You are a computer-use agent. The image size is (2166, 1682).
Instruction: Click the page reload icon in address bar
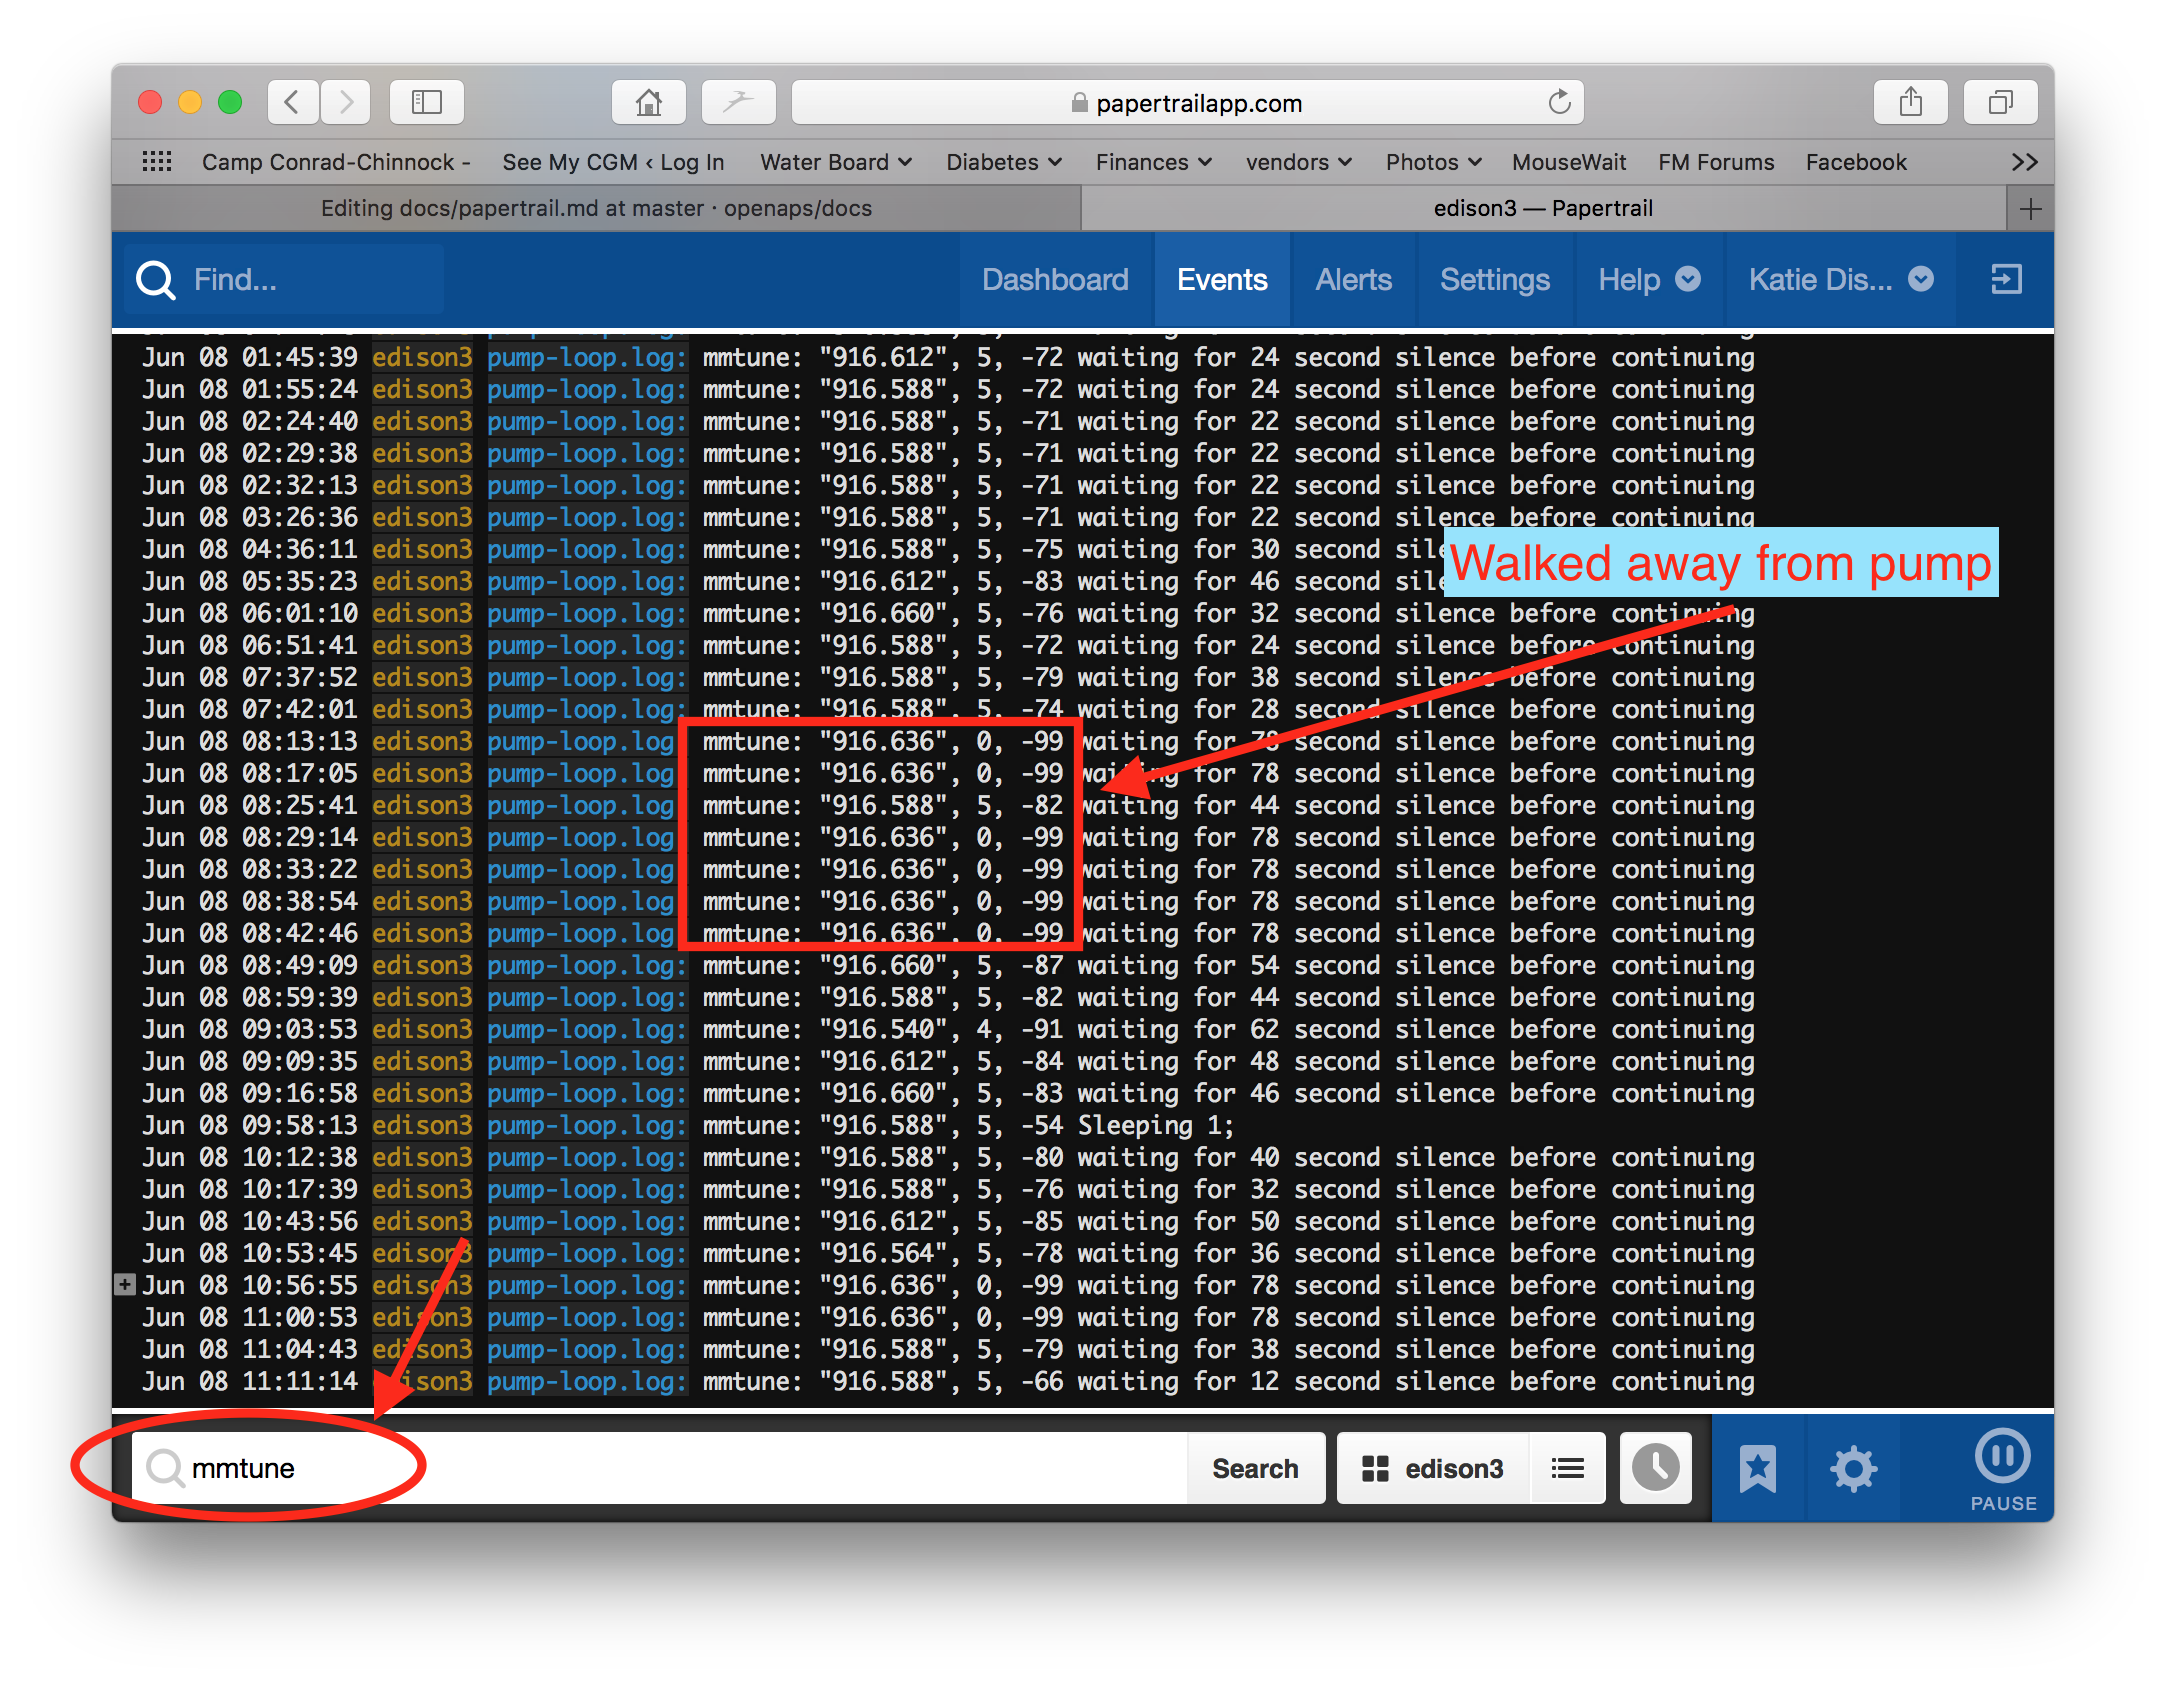click(1559, 102)
